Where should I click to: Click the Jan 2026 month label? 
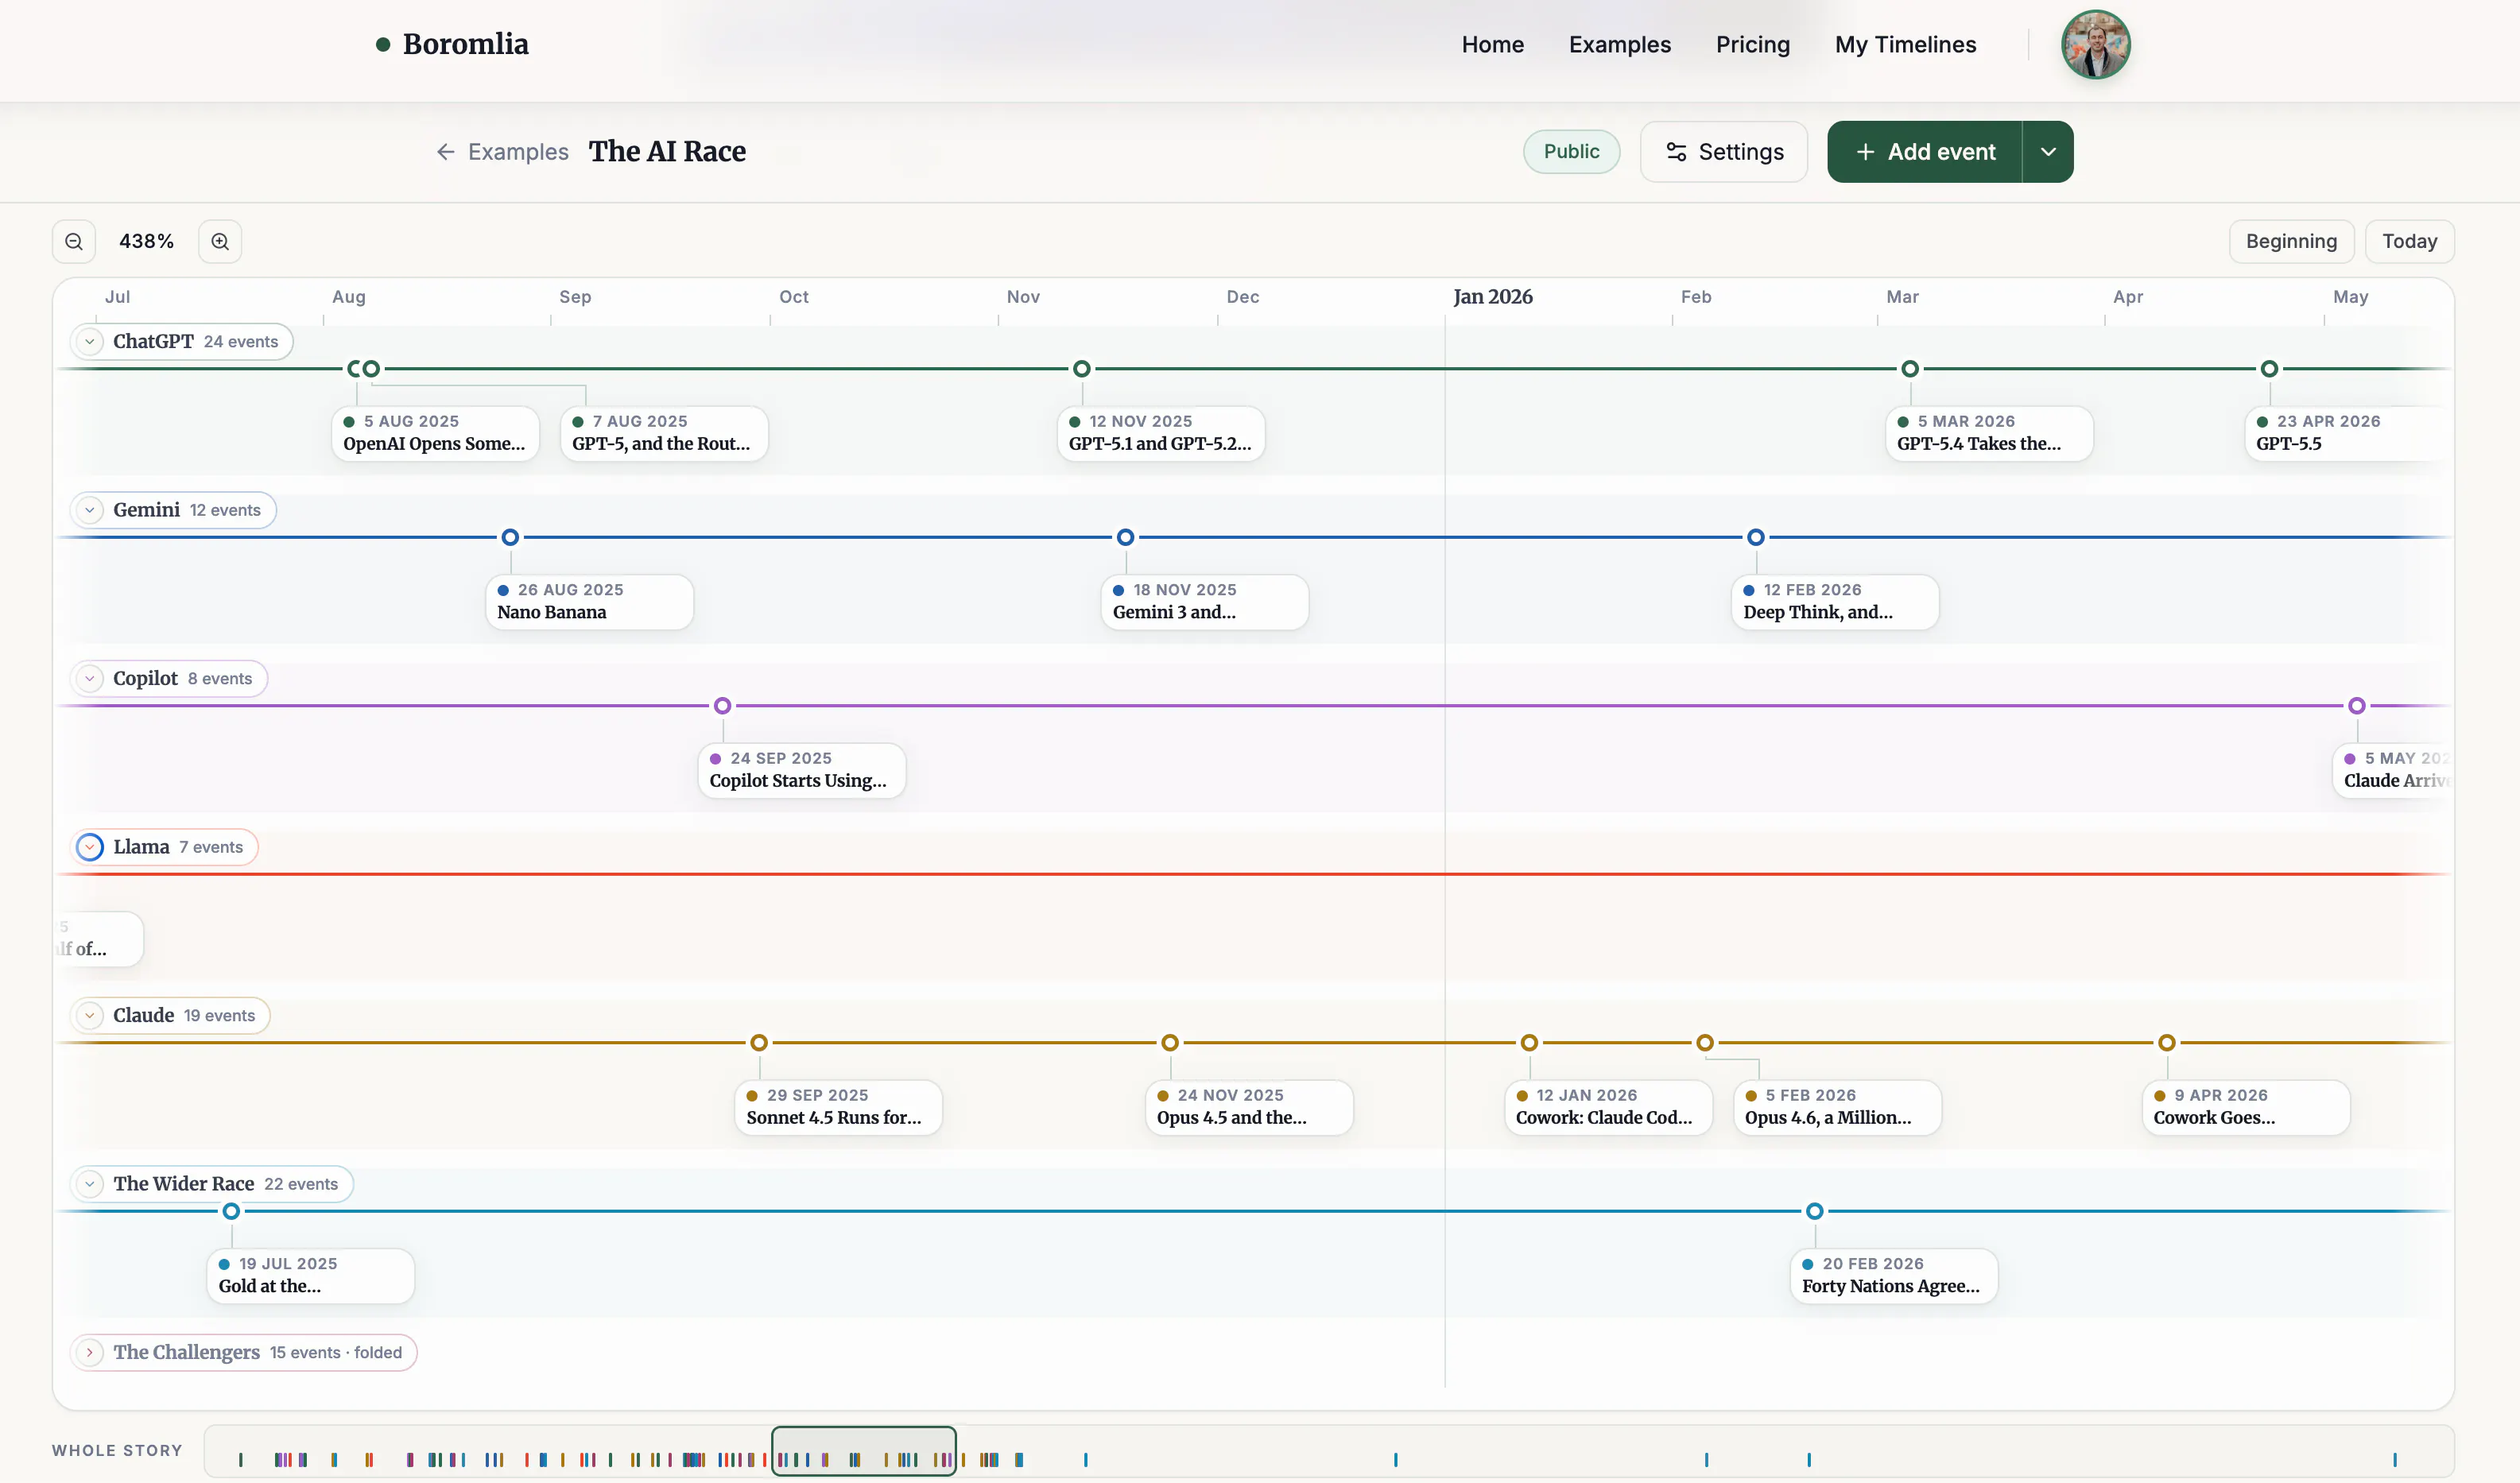pyautogui.click(x=1492, y=297)
